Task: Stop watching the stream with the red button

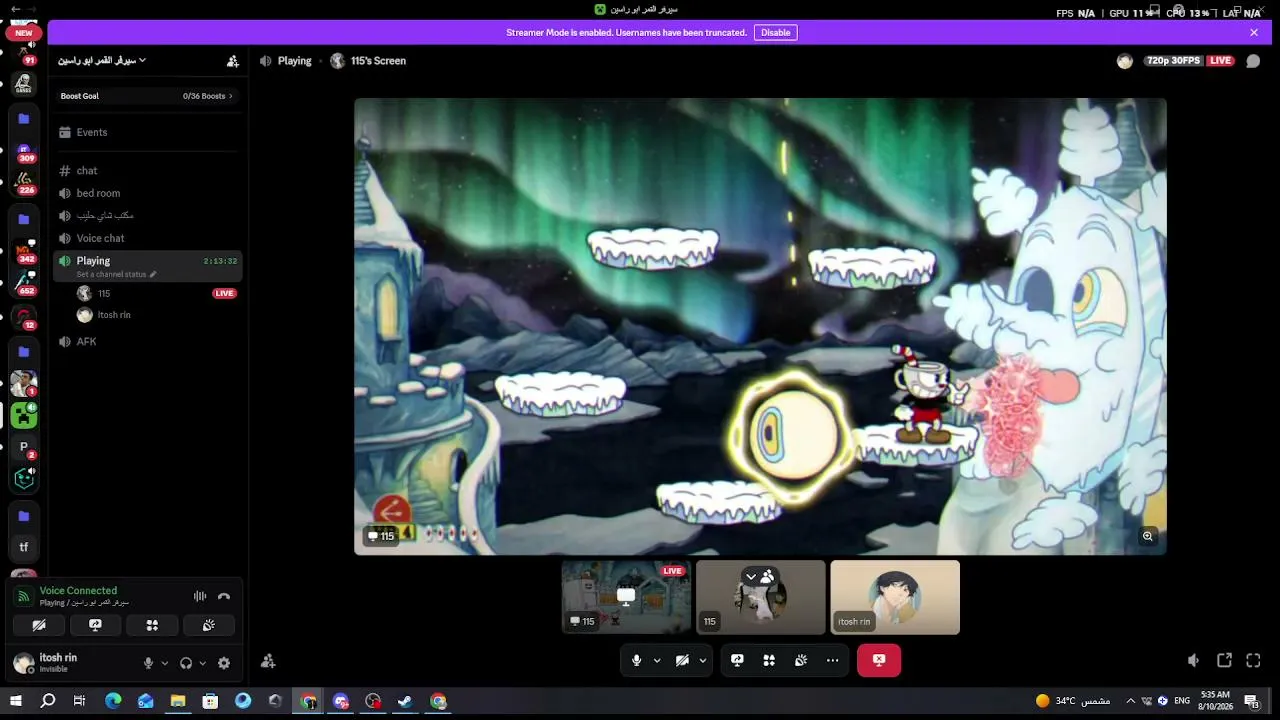Action: [x=879, y=660]
